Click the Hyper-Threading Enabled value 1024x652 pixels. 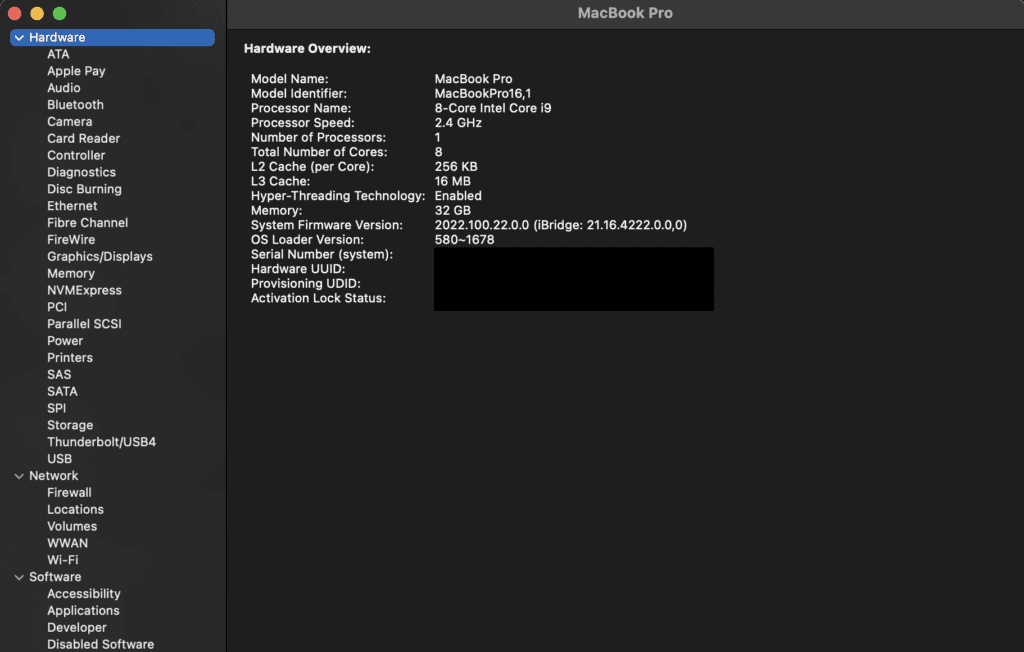click(458, 196)
